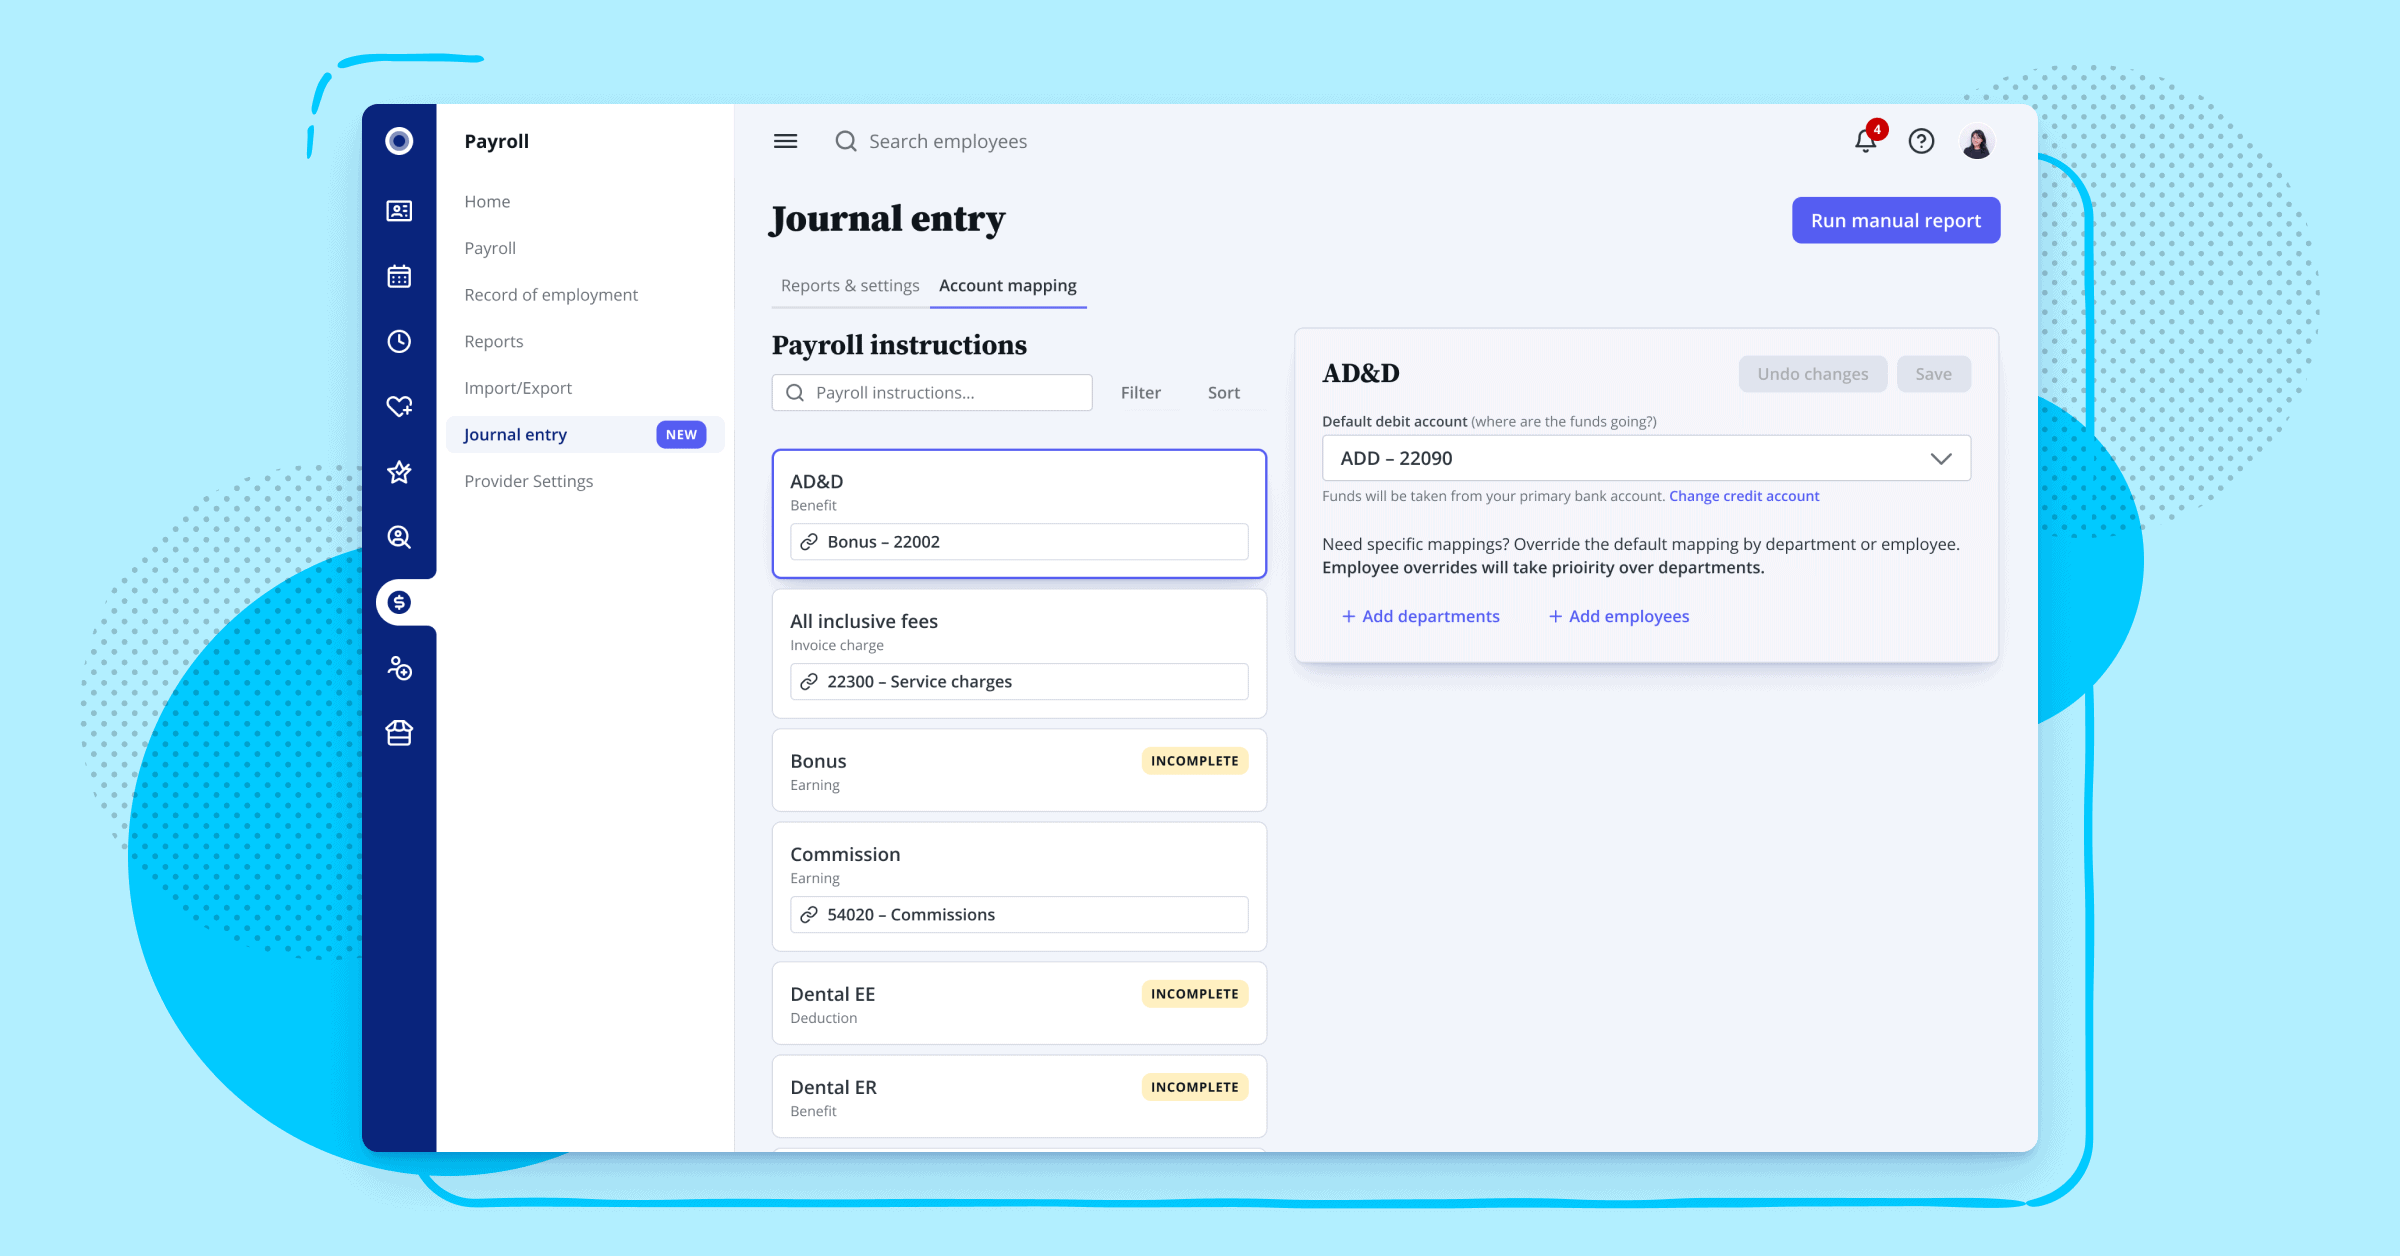The width and height of the screenshot is (2400, 1256).
Task: Click the hamburger menu icon
Action: click(x=786, y=141)
